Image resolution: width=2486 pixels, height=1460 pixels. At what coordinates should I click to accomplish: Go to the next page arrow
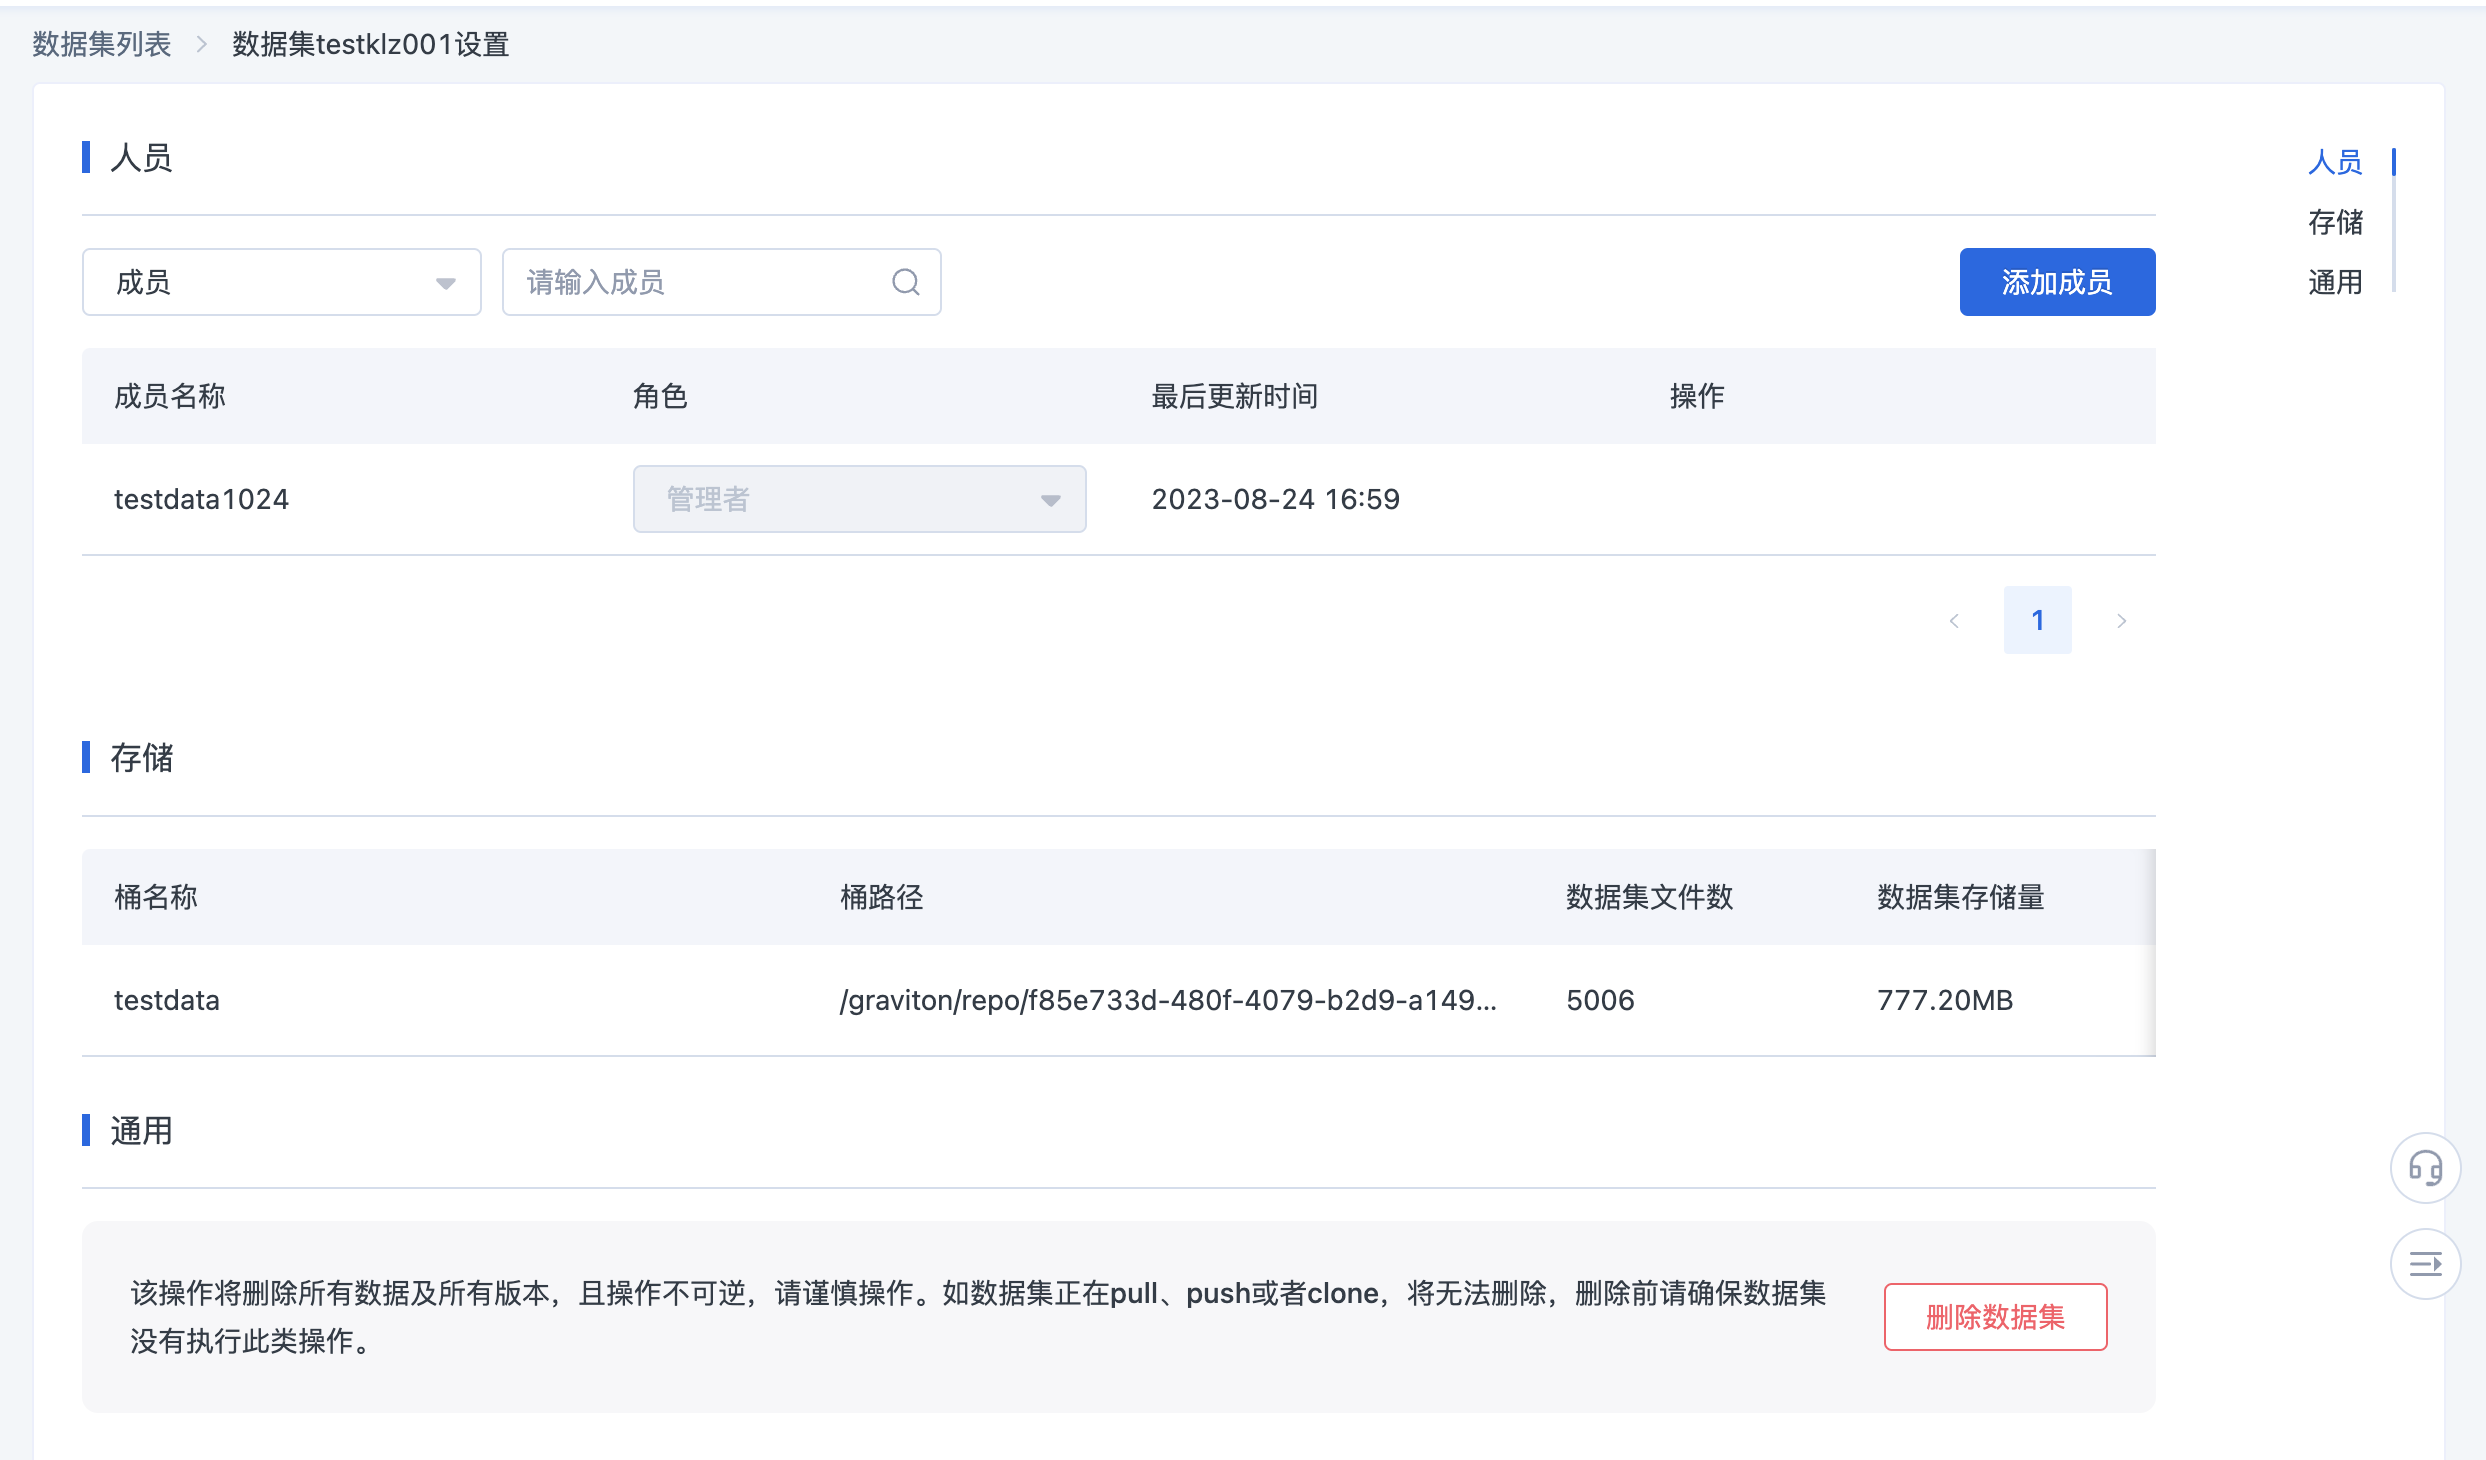(x=2121, y=621)
